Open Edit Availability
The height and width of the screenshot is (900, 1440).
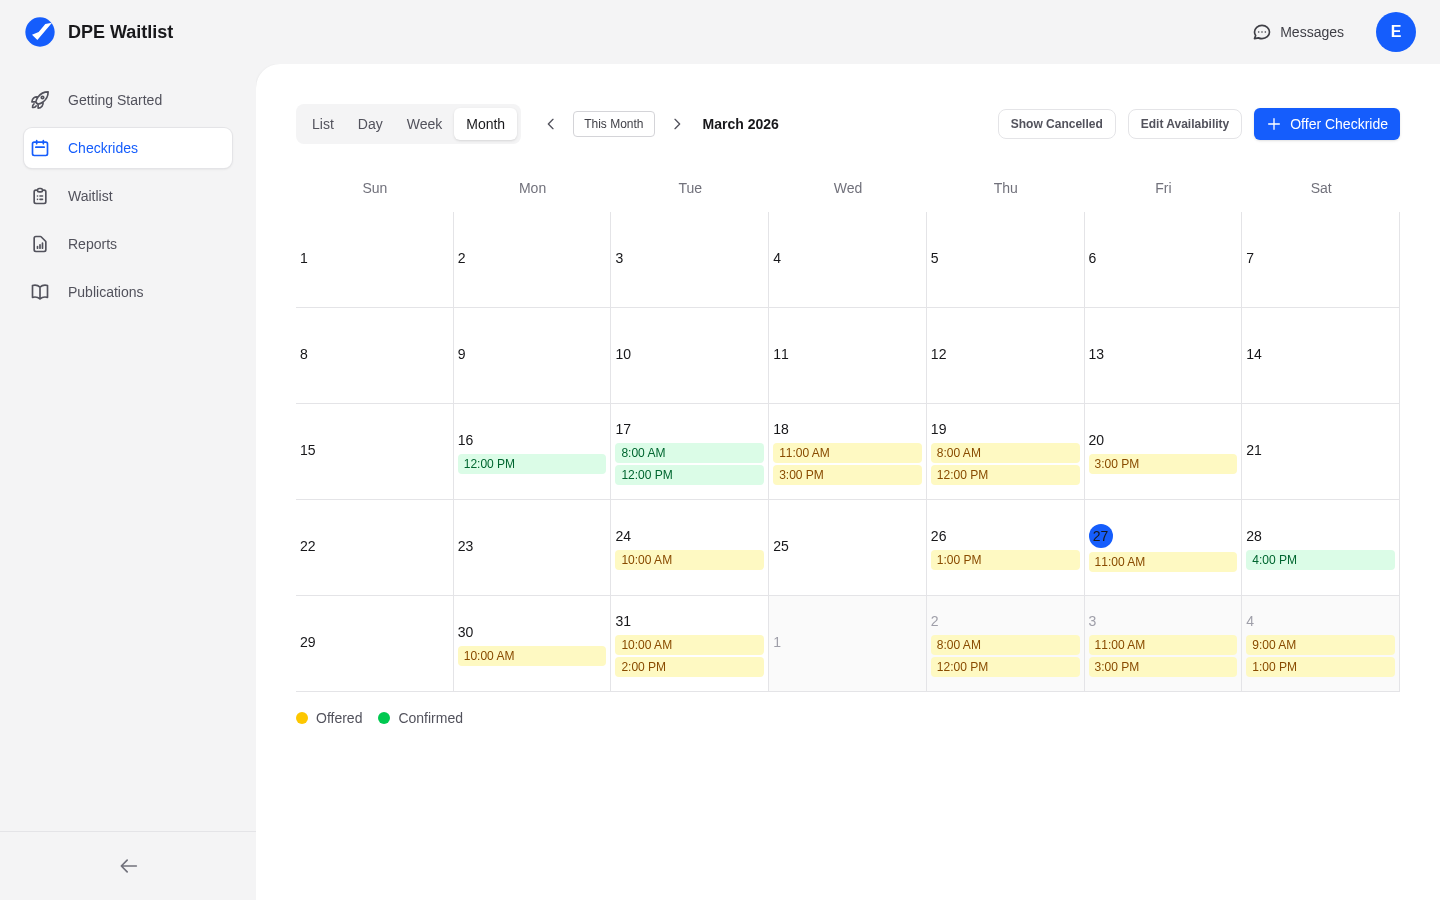(1185, 124)
